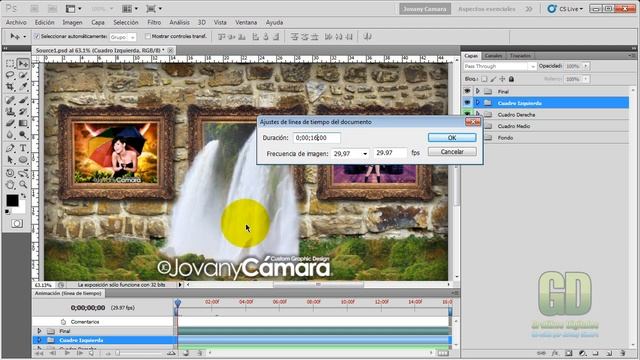This screenshot has height=360, width=640.
Task: Switch to the Trazados tab
Action: [x=520, y=56]
